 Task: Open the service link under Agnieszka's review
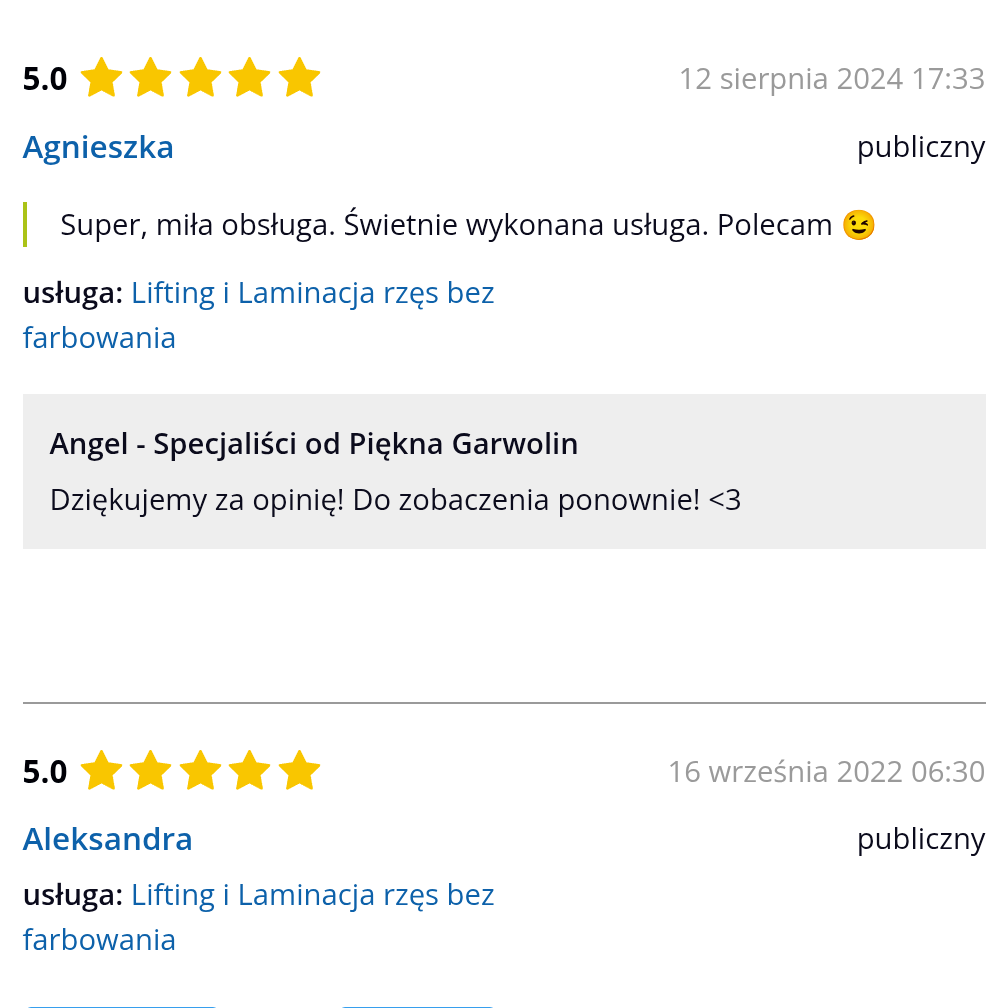312,292
